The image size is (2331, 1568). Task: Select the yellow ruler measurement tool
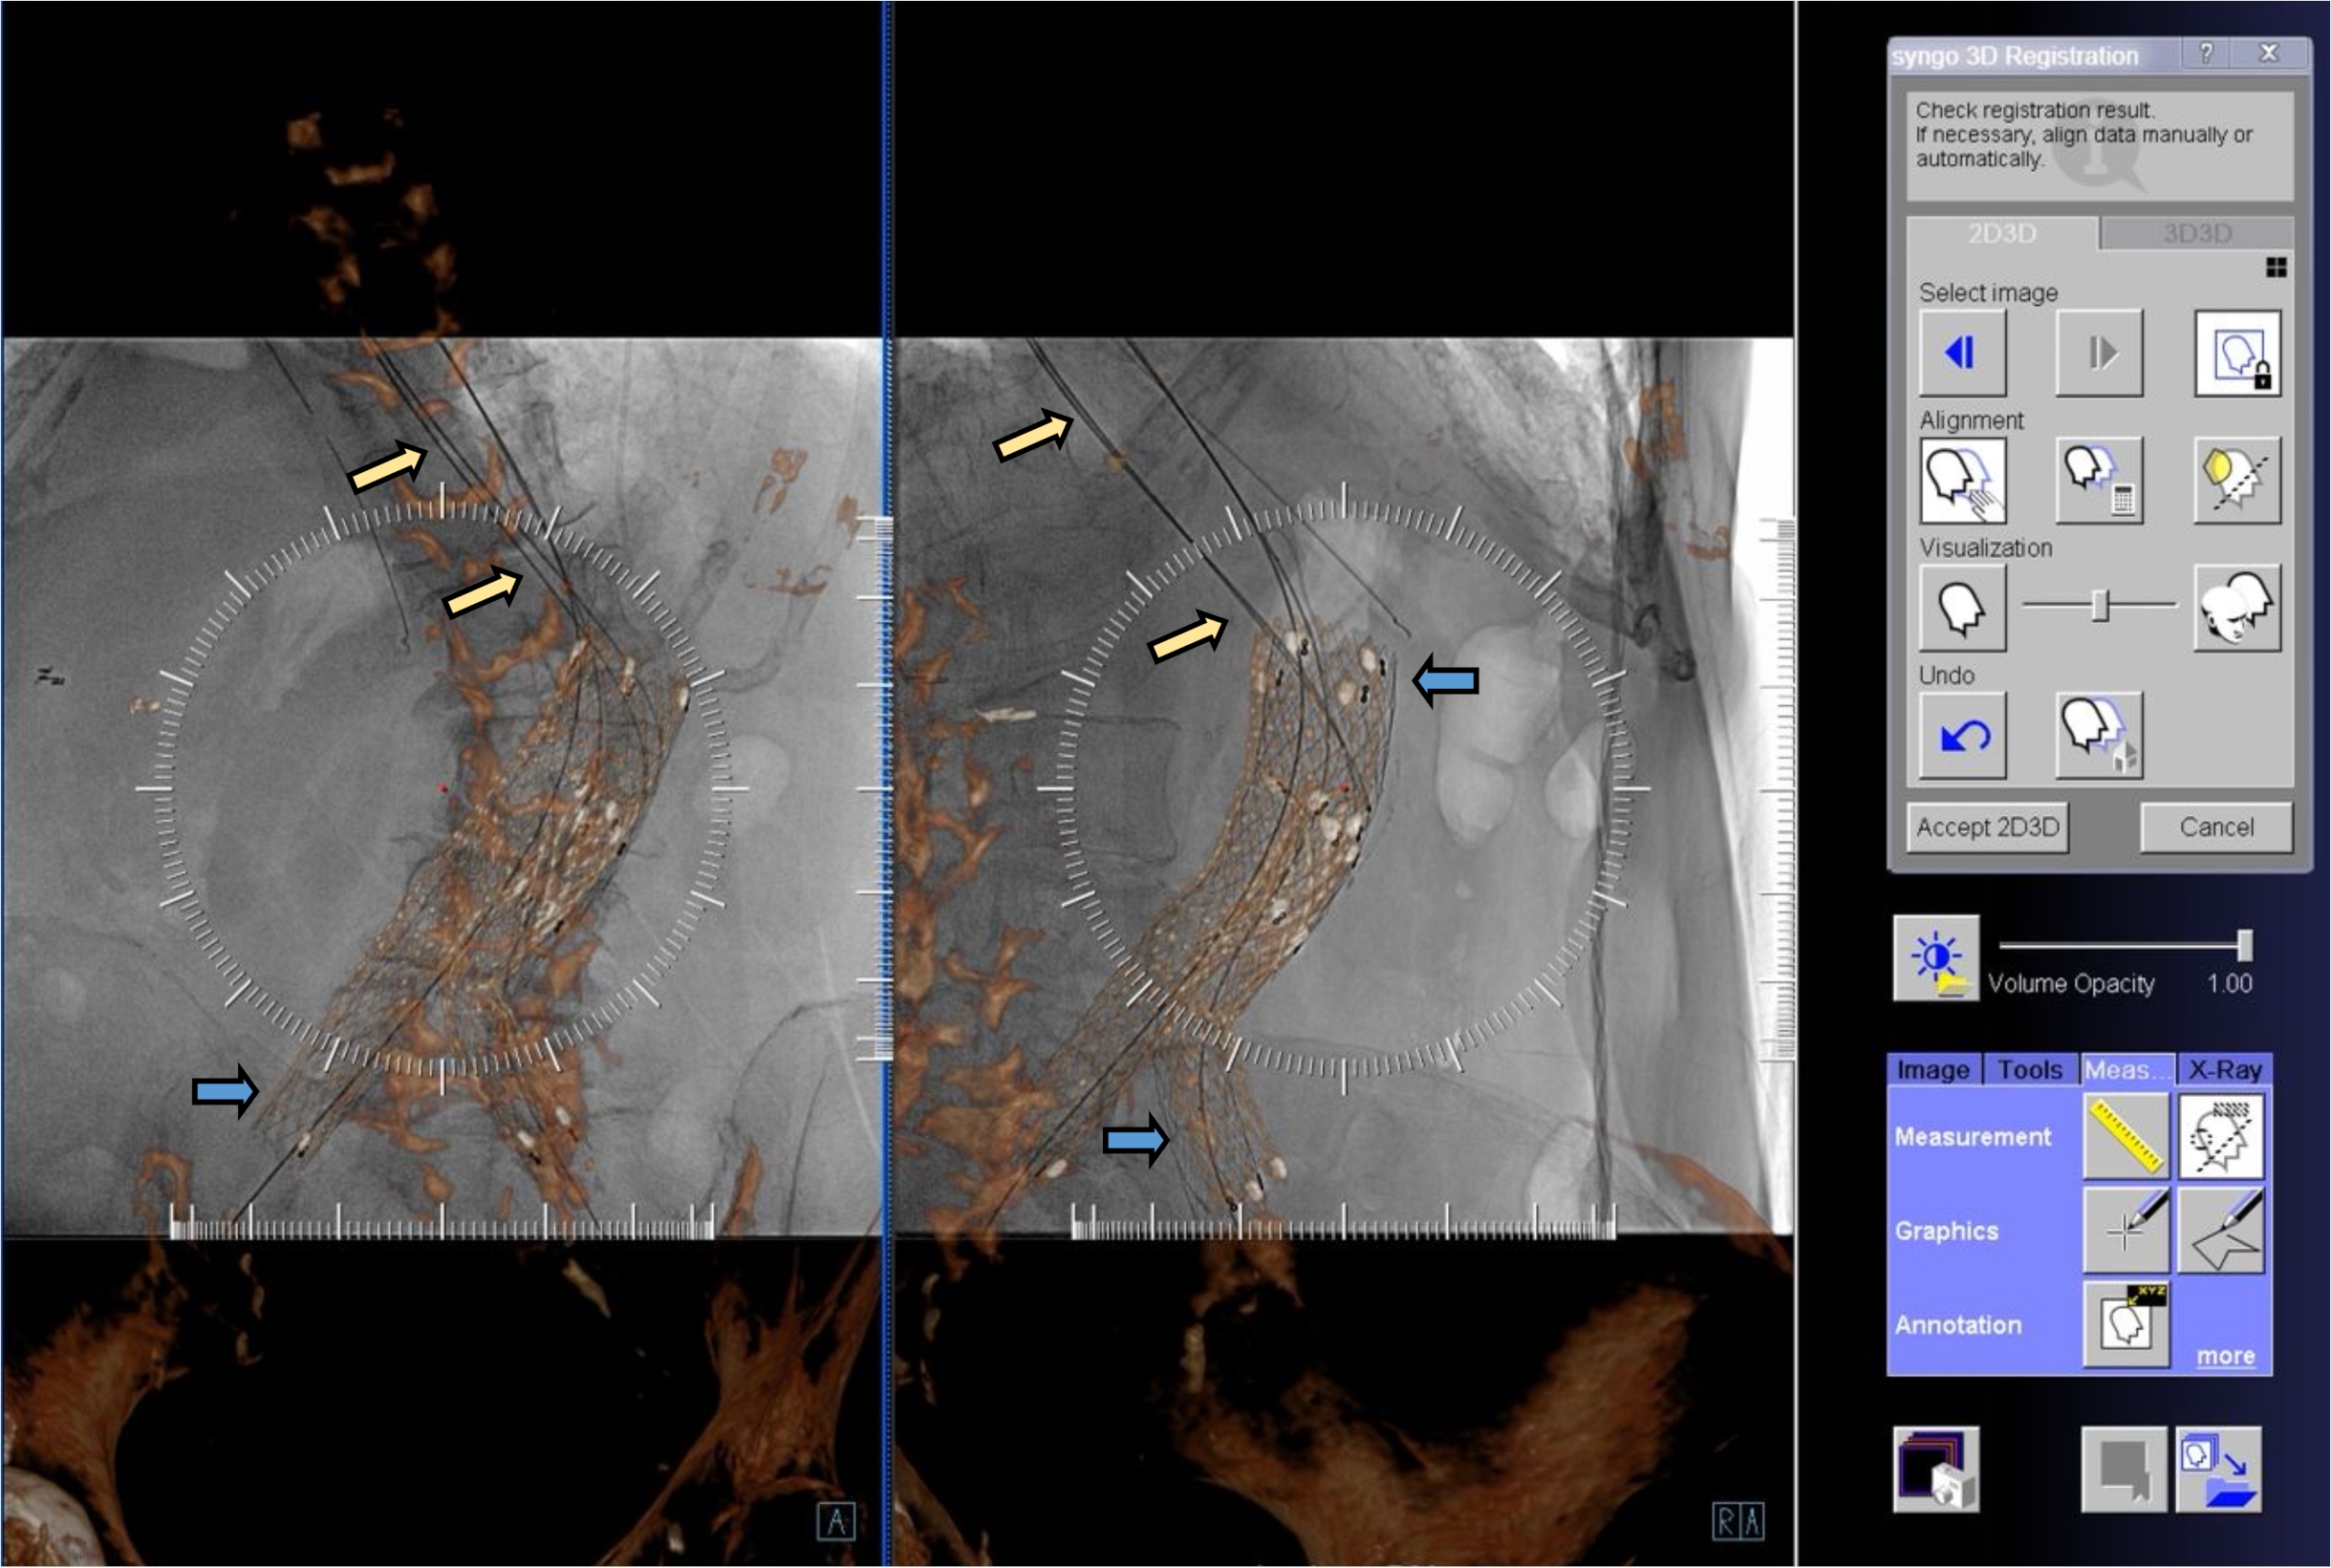[x=2125, y=1136]
